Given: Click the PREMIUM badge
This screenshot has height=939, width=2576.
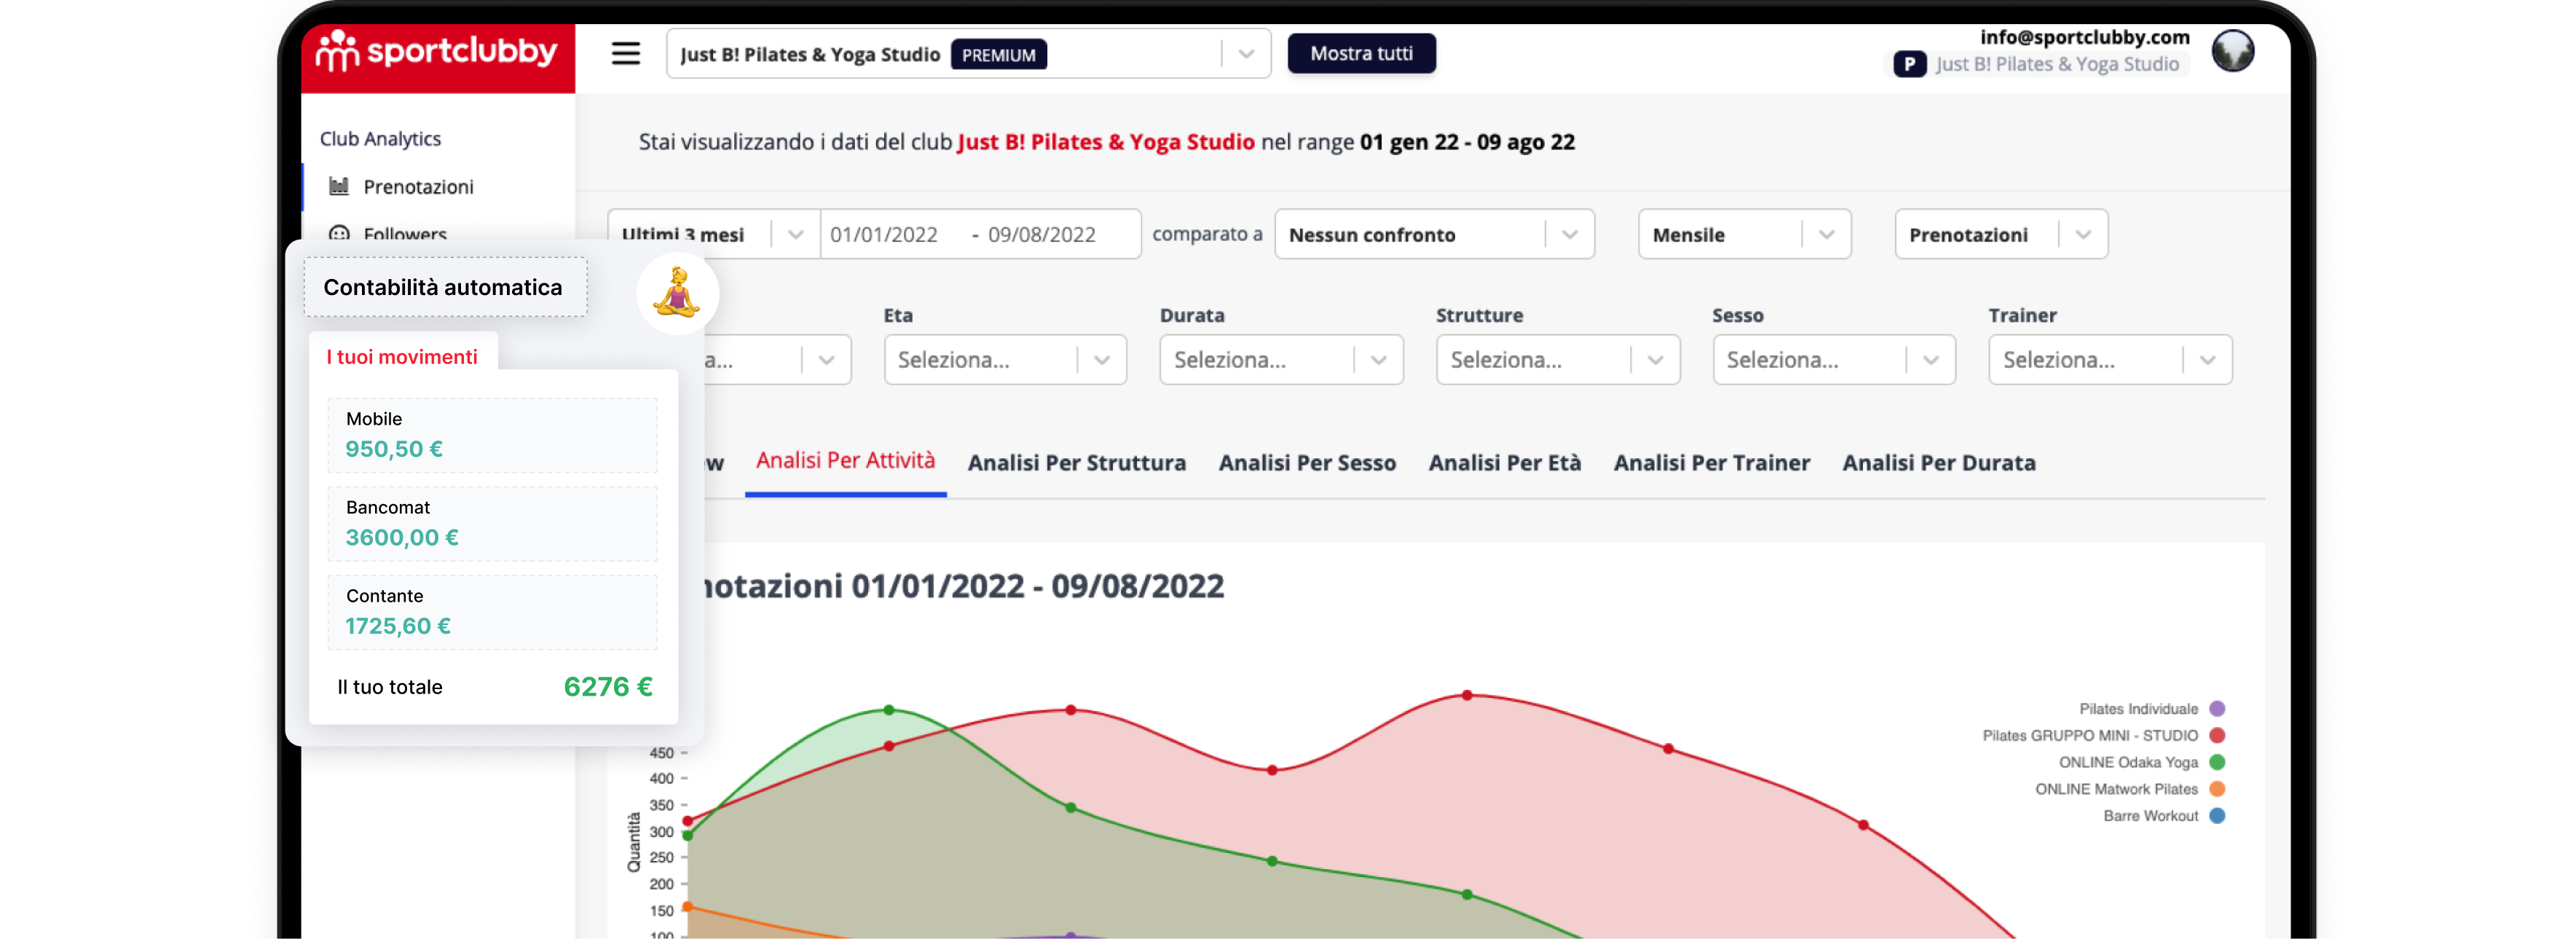Looking at the screenshot, I should point(998,55).
